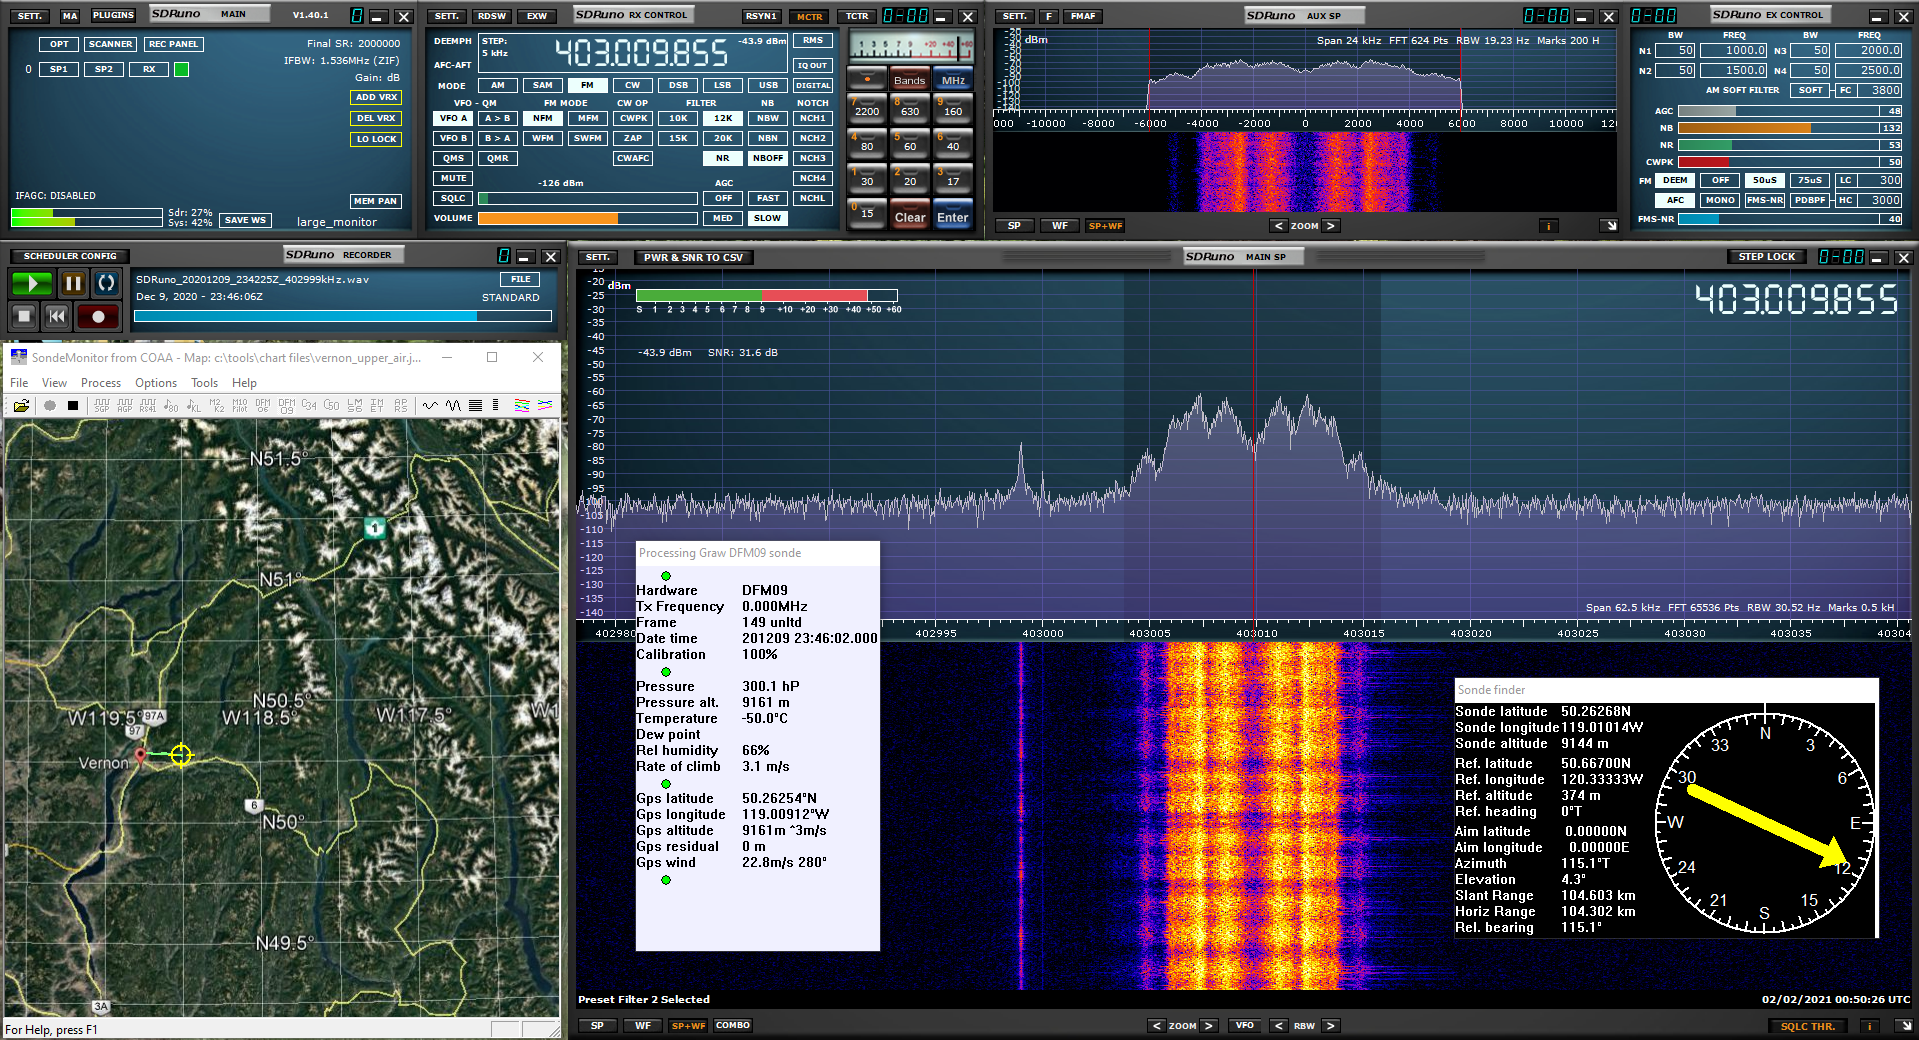Click the black stop square in SondeMonitor toolbar

73,405
